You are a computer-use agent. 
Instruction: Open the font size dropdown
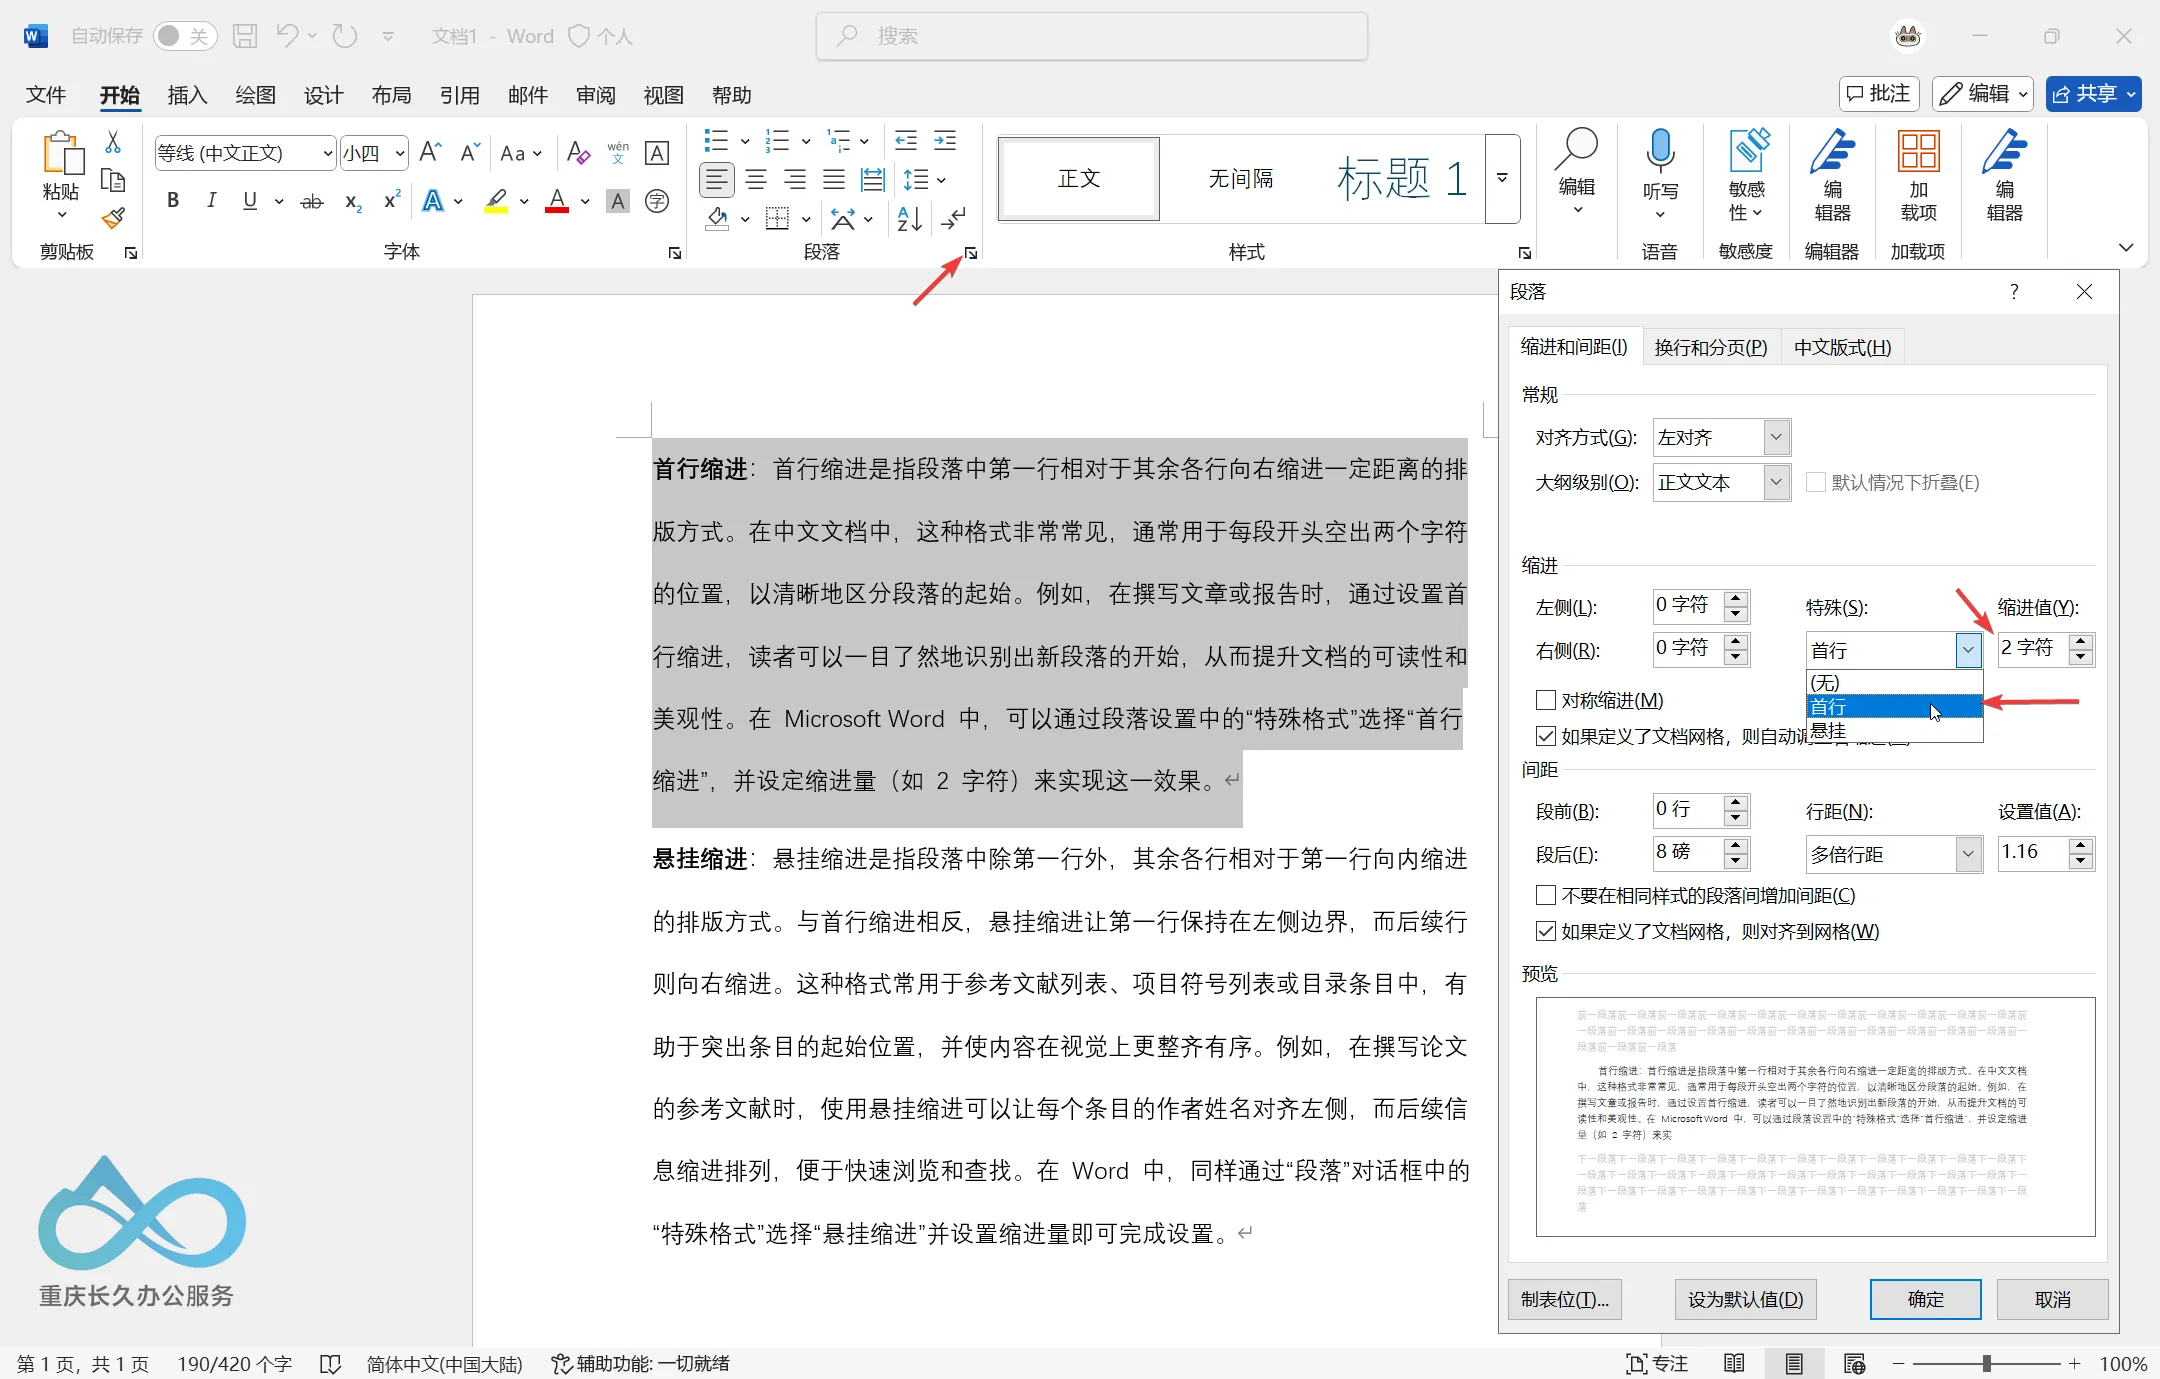click(x=400, y=153)
